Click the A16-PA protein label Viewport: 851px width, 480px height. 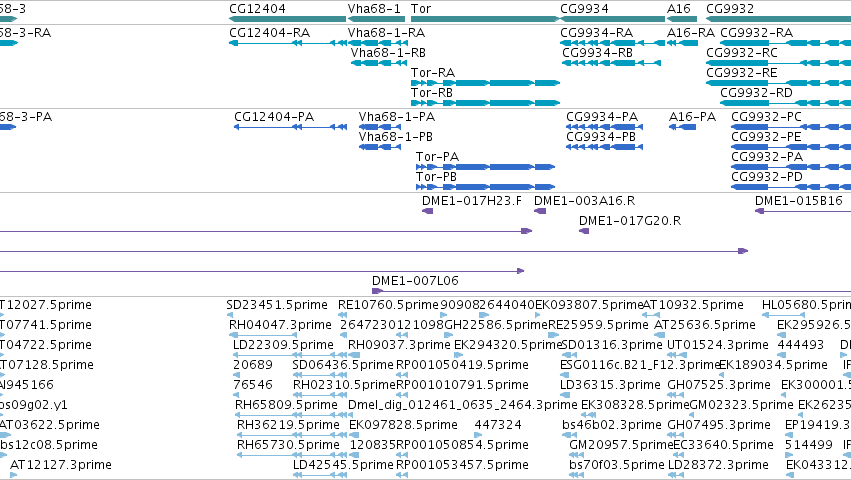click(693, 117)
